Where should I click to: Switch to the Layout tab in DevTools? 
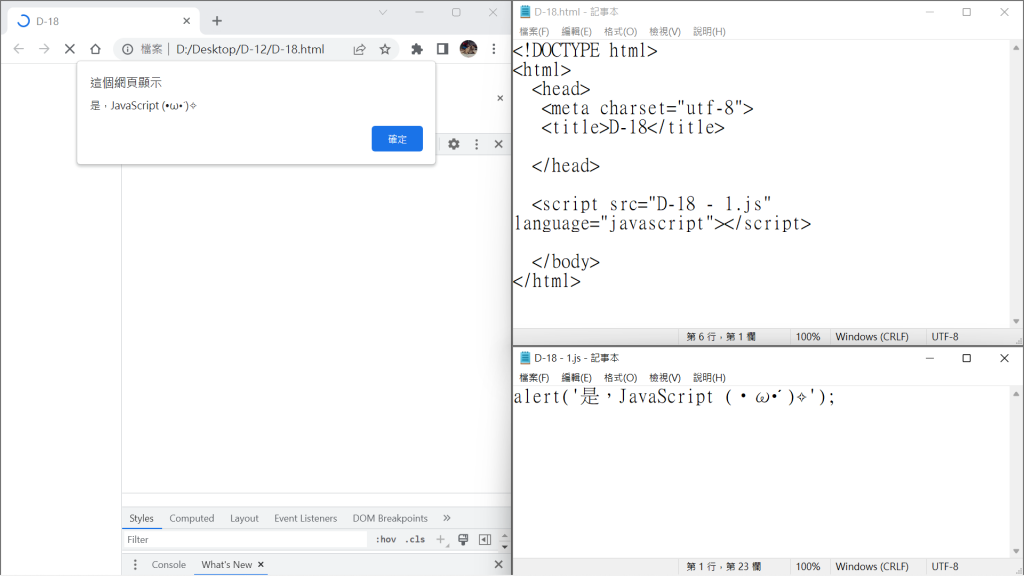pyautogui.click(x=244, y=518)
